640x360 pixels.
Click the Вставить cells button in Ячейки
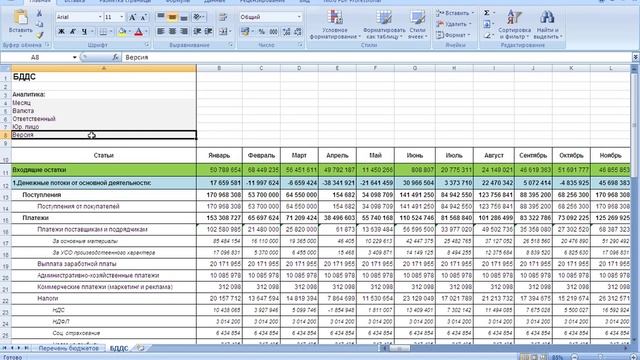[455, 13]
